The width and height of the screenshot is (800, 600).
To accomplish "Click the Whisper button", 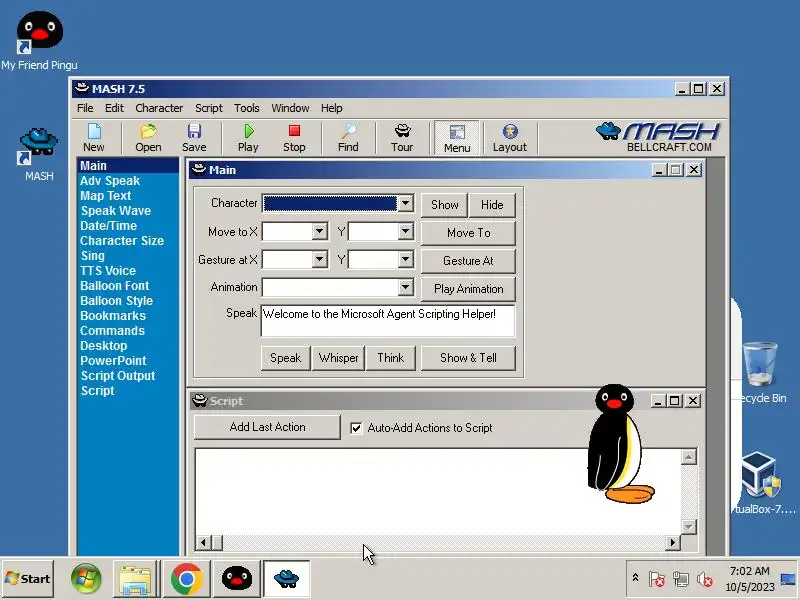I will [338, 358].
